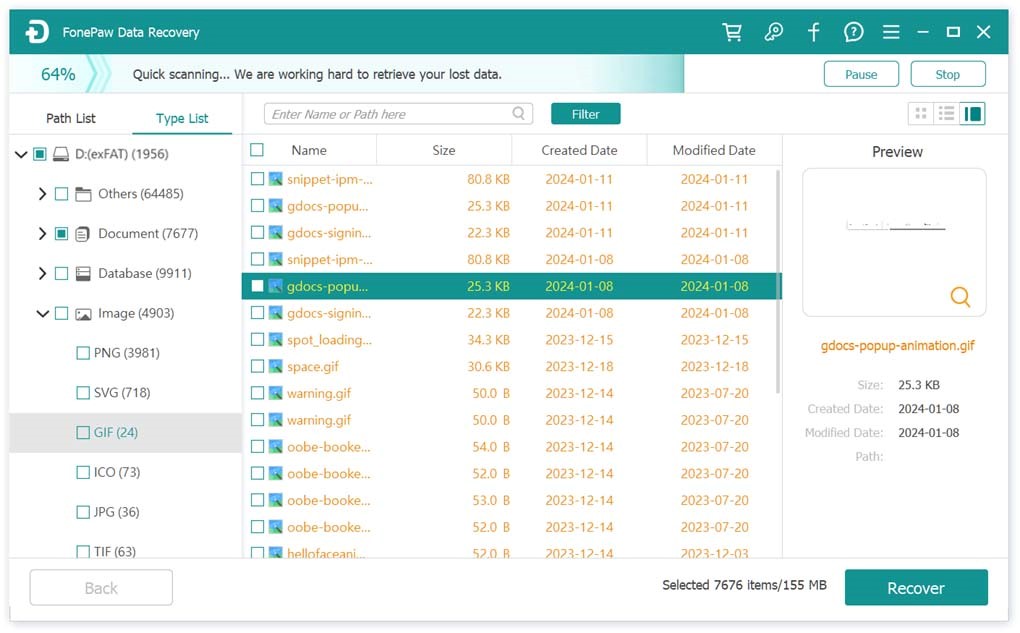1020x633 pixels.
Task: Open the hamburger menu icon
Action: (x=891, y=32)
